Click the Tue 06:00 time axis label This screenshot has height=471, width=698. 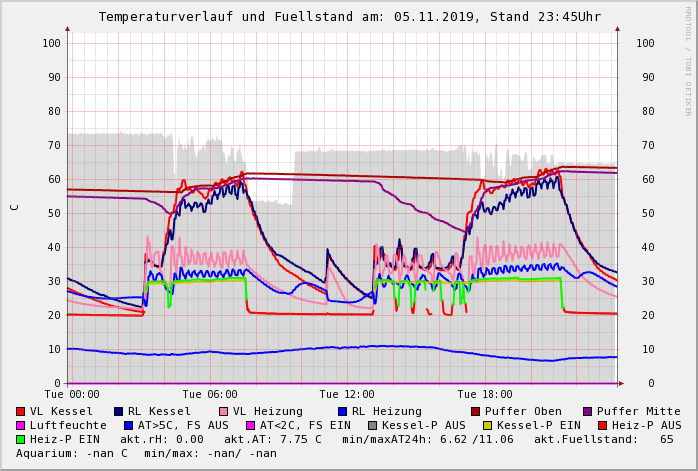click(x=210, y=394)
